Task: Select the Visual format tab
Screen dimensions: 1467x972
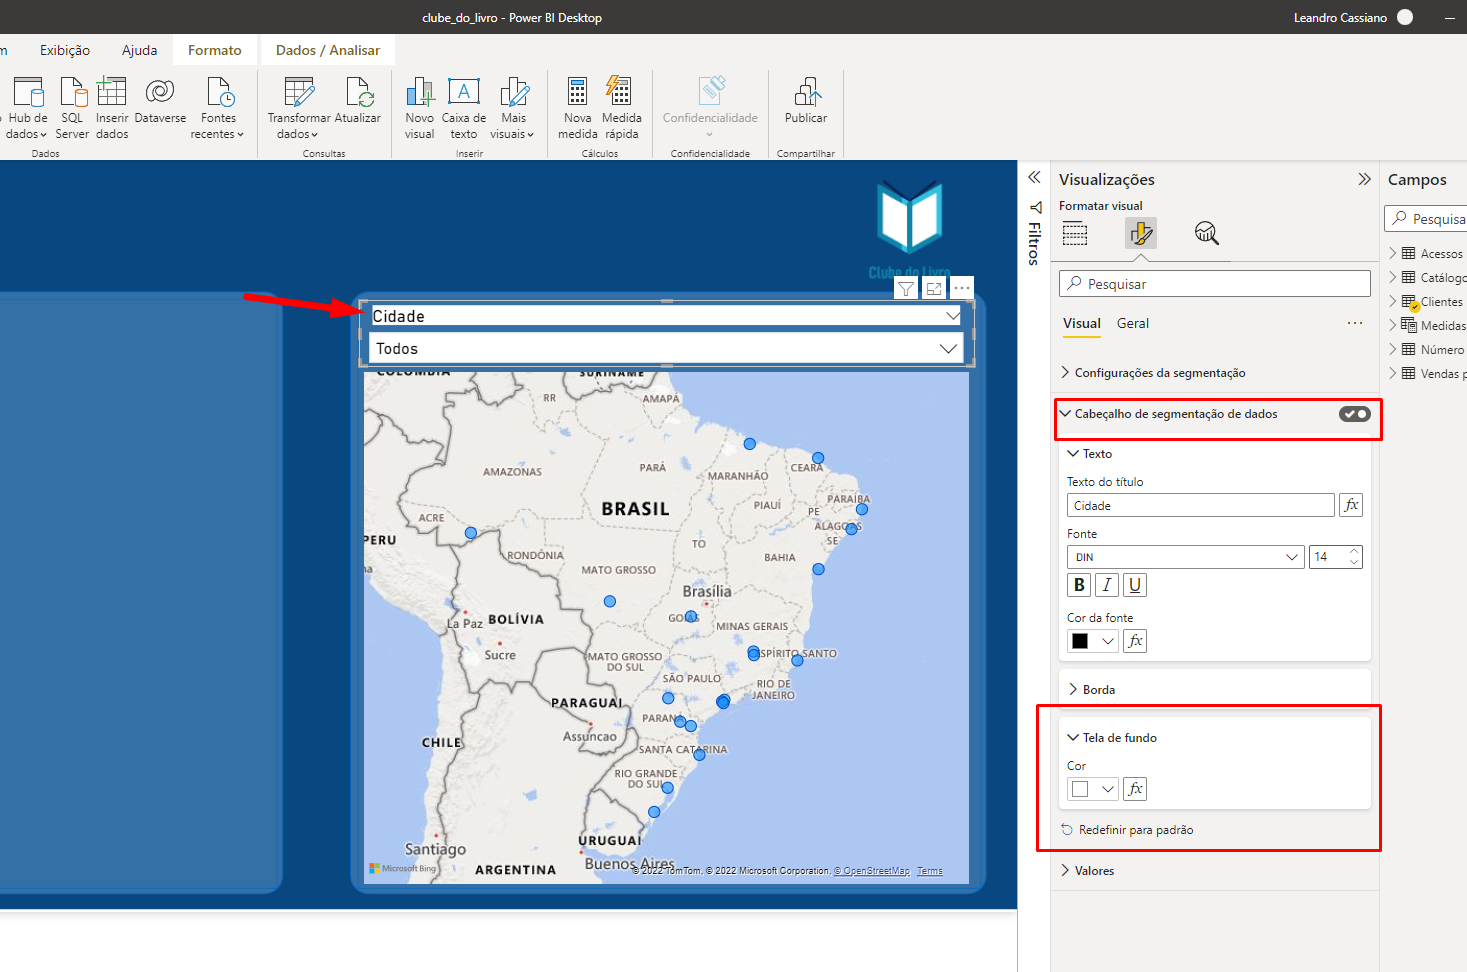Action: (x=1082, y=324)
